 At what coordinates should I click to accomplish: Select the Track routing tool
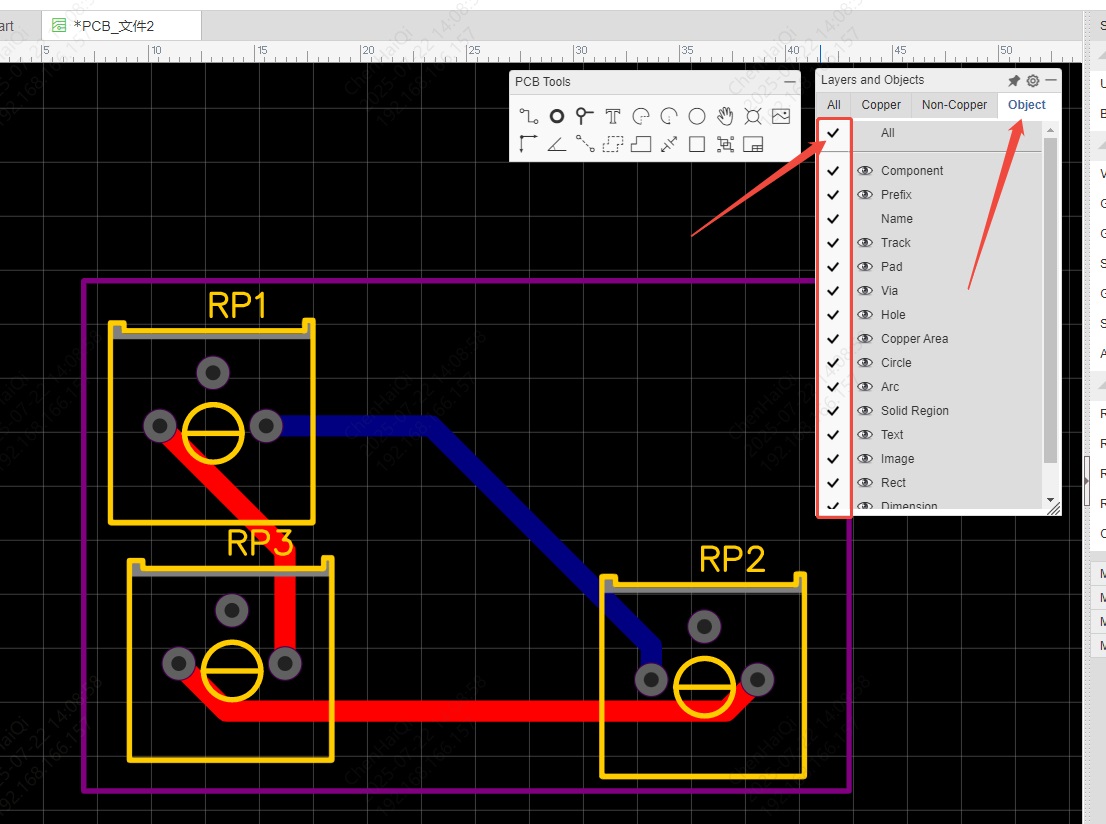pos(529,116)
